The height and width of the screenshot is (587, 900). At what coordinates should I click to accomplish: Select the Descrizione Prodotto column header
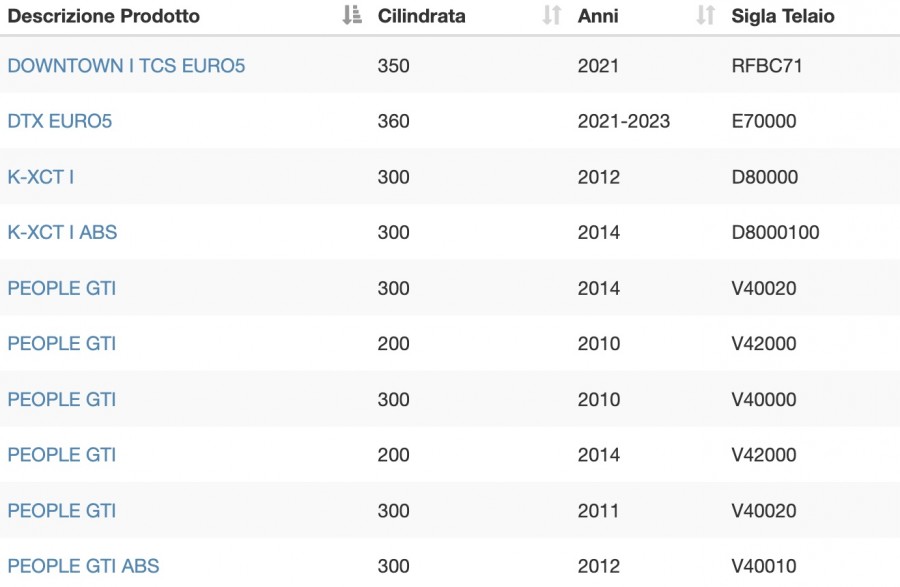pyautogui.click(x=104, y=16)
